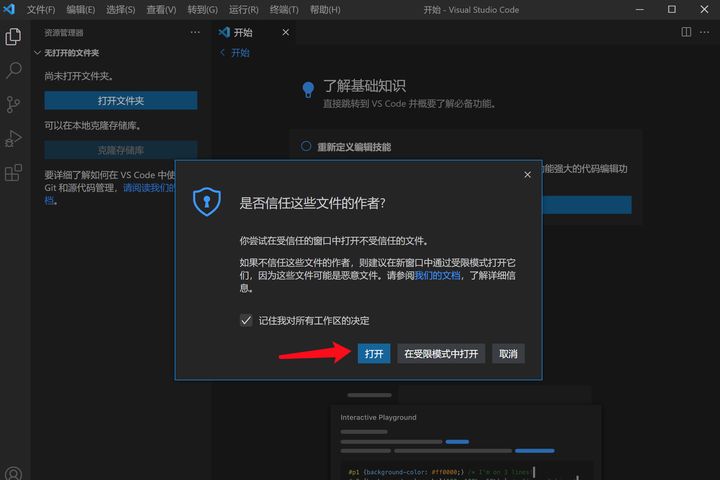This screenshot has width=720, height=480.
Task: Toggle 记住我对所有工作区的决定 checkbox
Action: [246, 320]
